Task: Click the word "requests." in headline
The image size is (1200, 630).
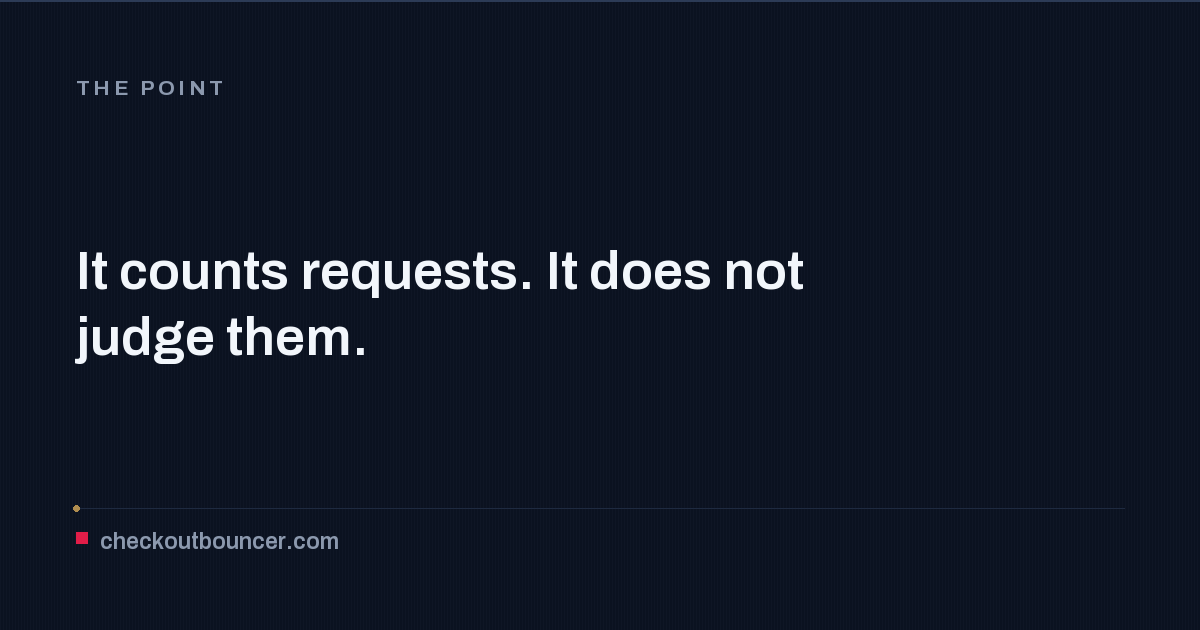Action: (417, 272)
